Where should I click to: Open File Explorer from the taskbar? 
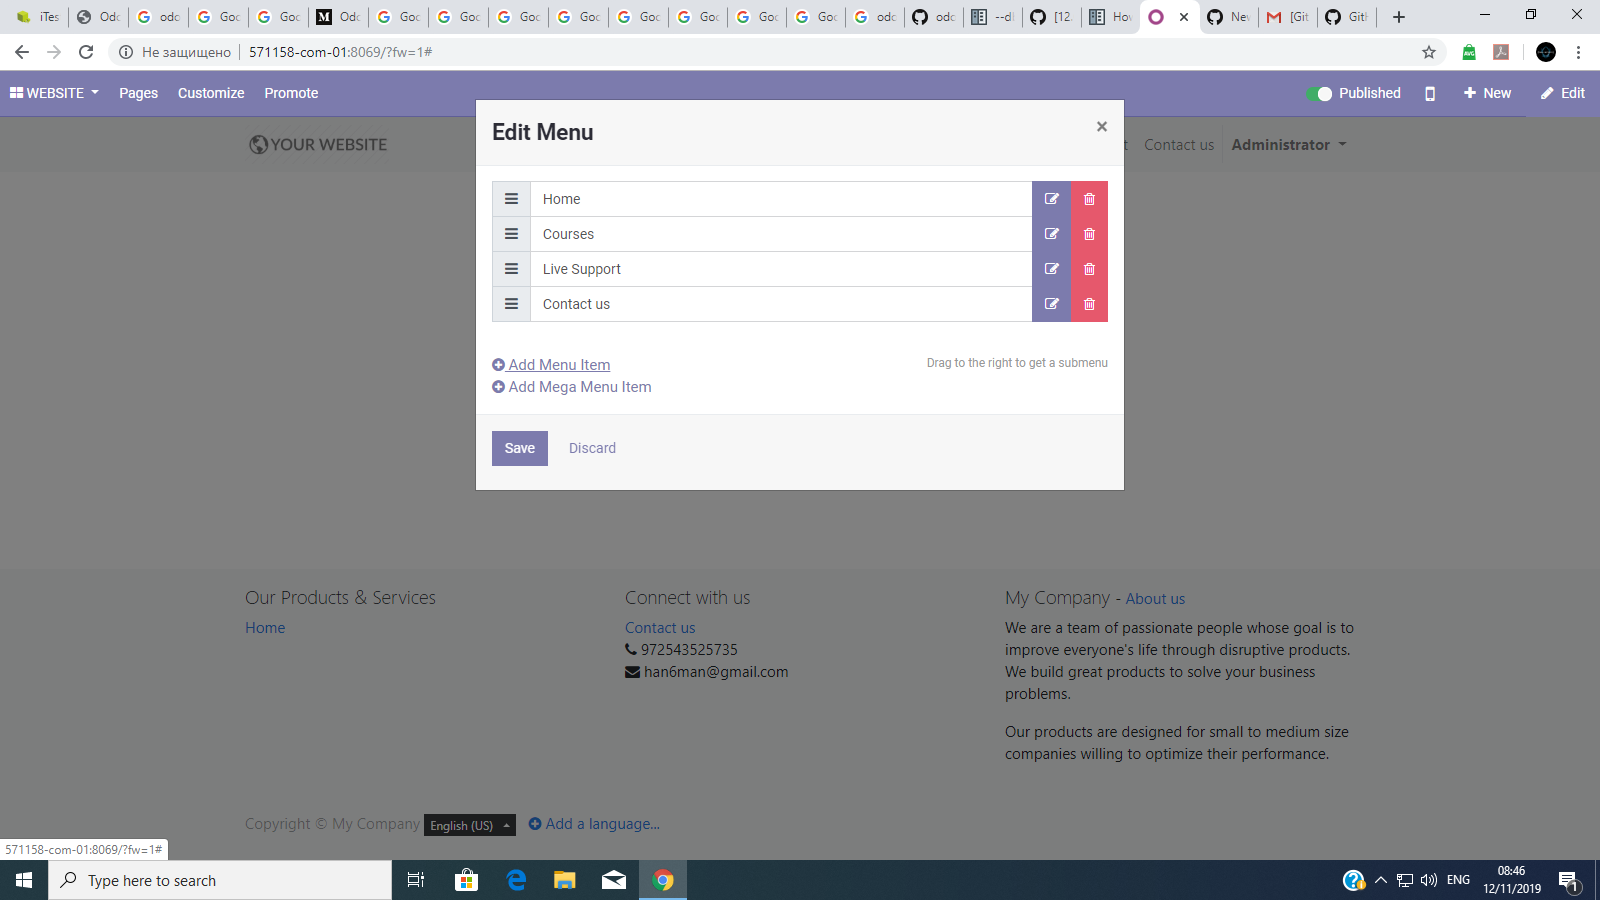tap(565, 880)
